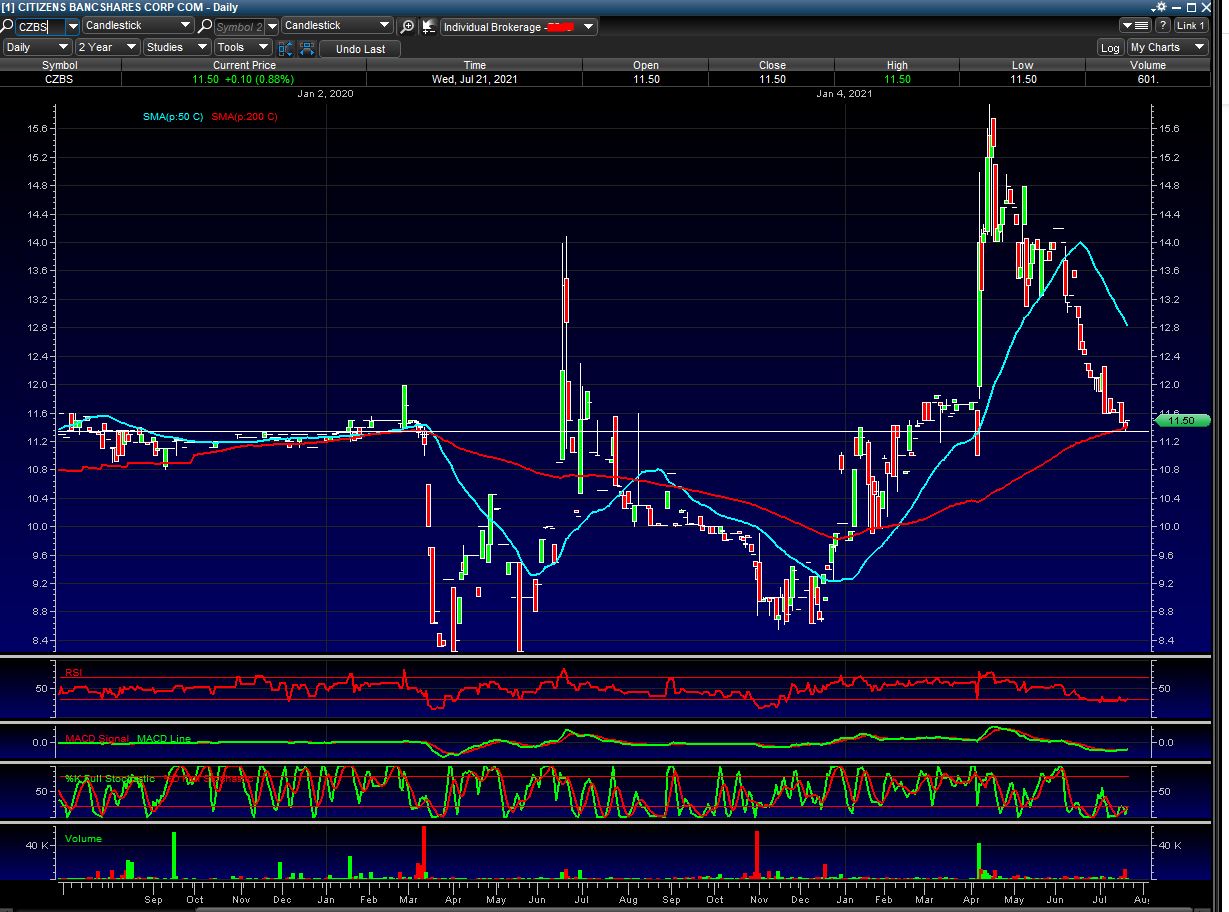Open the help question mark icon
This screenshot has height=912, width=1229.
pyautogui.click(x=1163, y=26)
